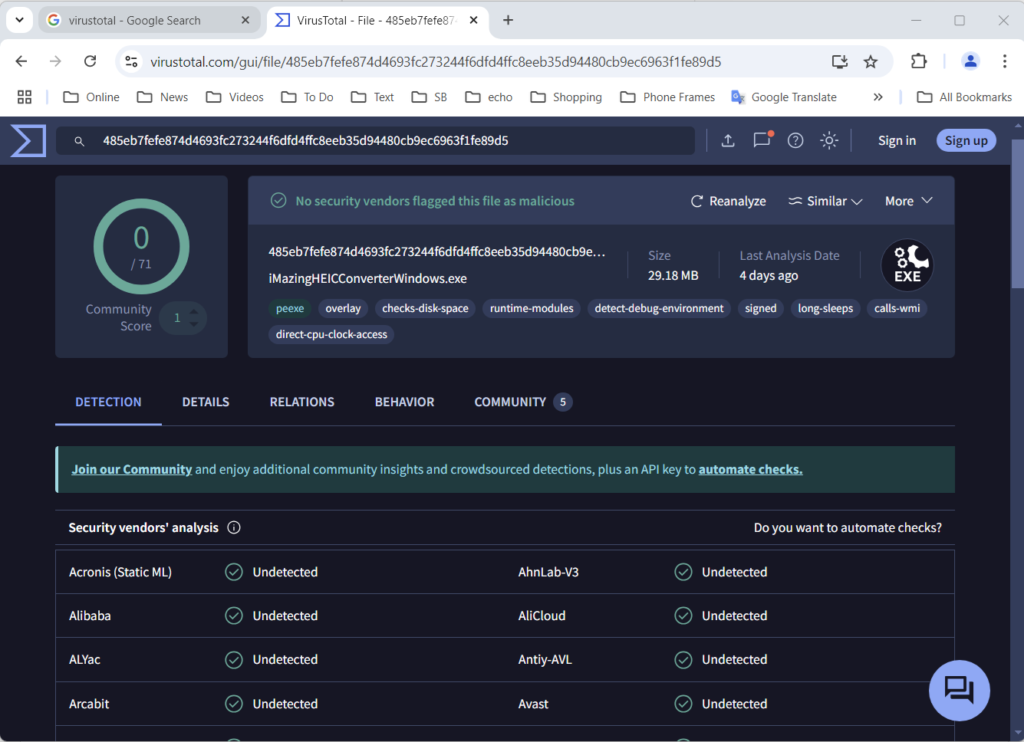
Task: Open the Online bookmarks folder
Action: [x=91, y=97]
